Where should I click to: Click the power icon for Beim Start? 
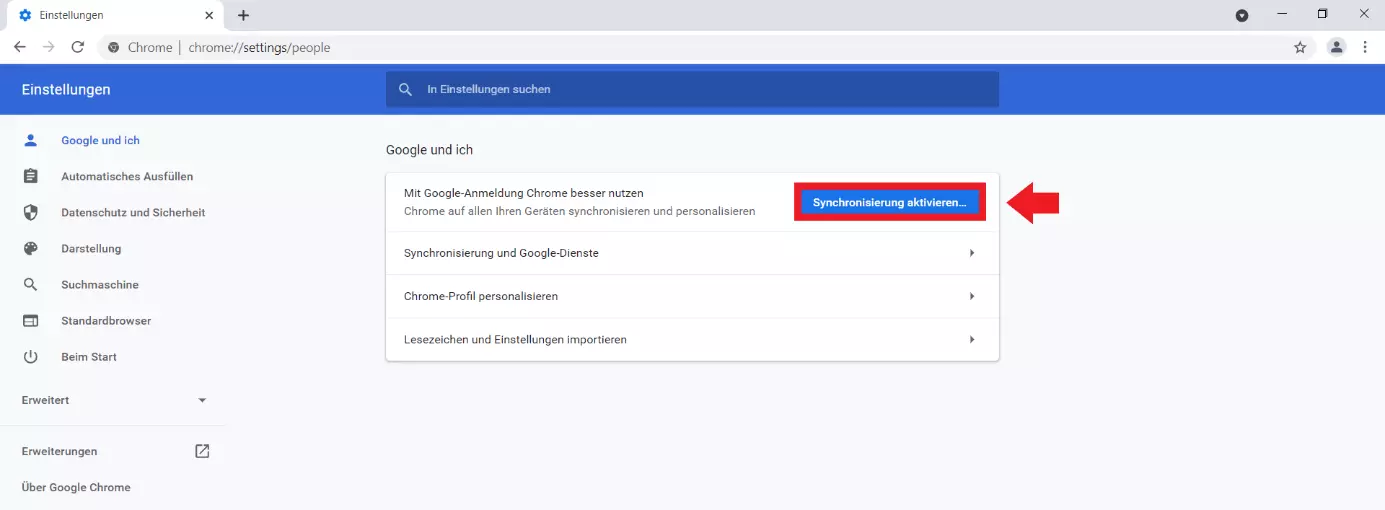pos(30,357)
